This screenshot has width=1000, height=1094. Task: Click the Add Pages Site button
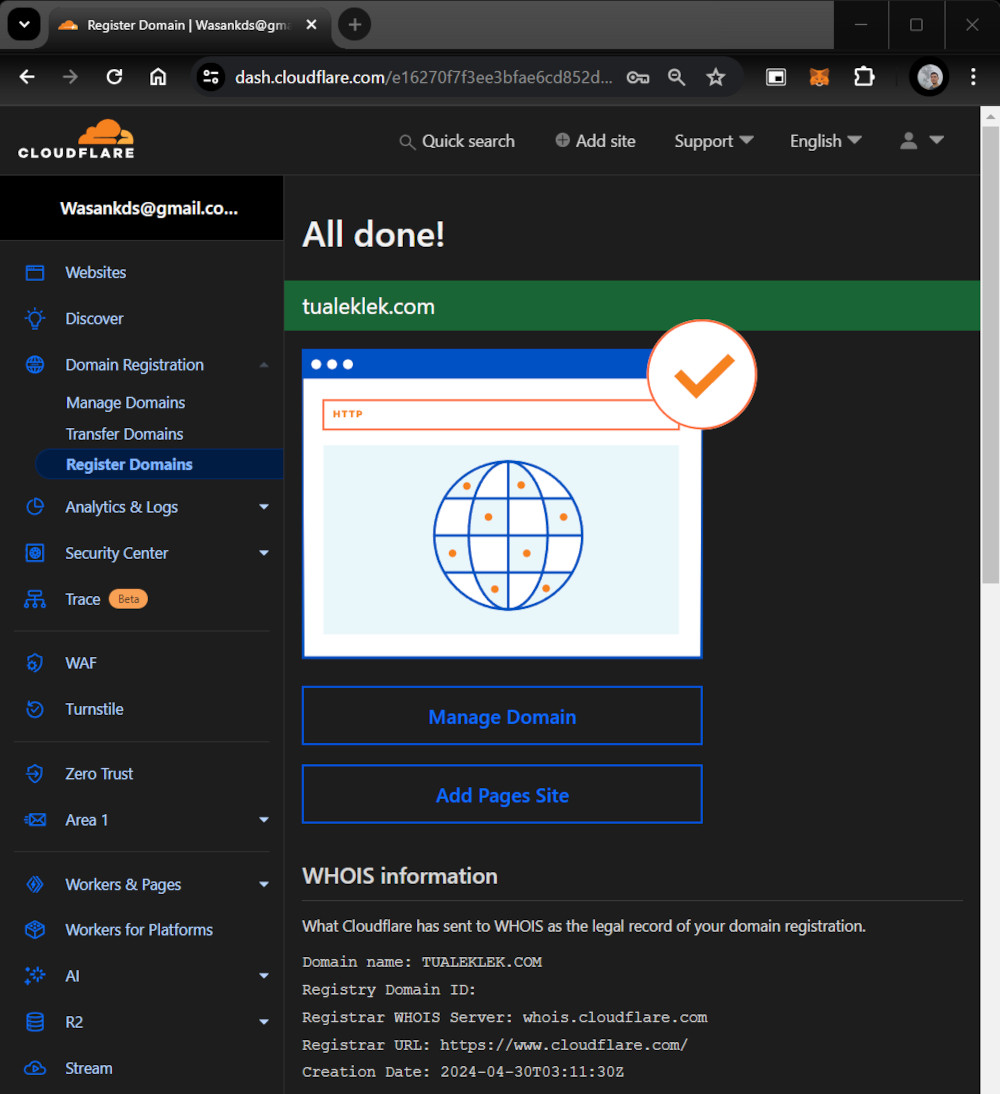coord(502,795)
